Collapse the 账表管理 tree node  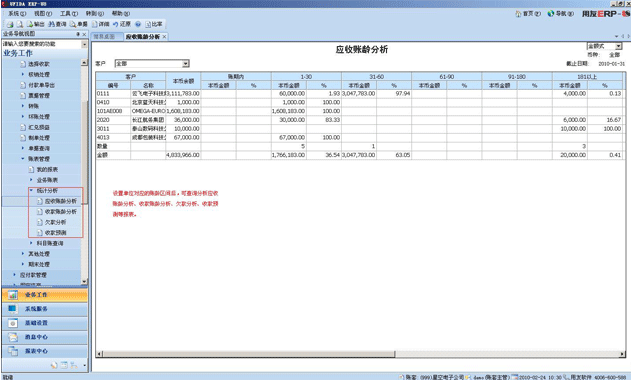23,159
